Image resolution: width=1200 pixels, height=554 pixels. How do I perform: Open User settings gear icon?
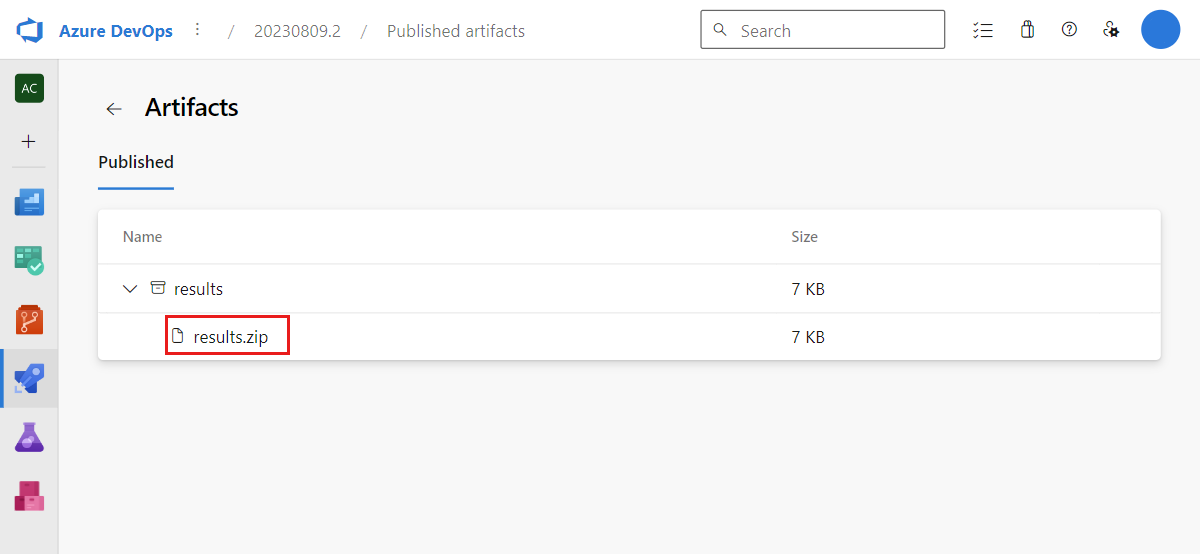click(1111, 30)
